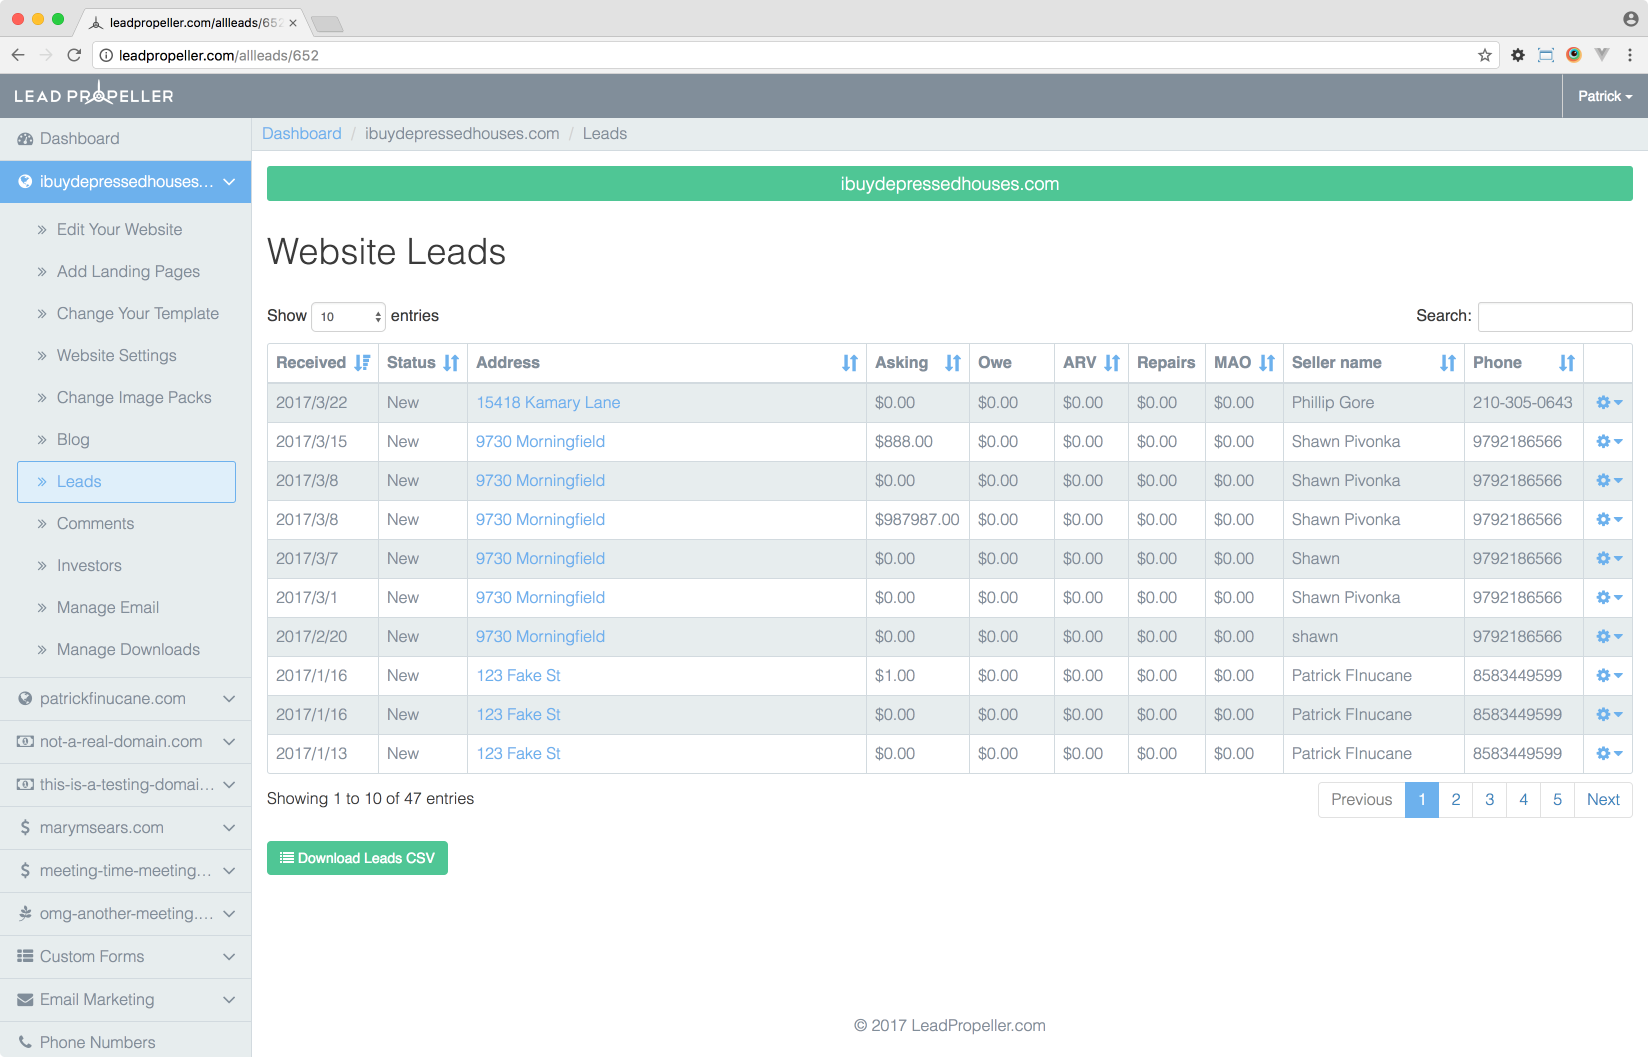1648x1057 pixels.
Task: Click the Dashboard breadcrumb link
Action: tap(302, 133)
